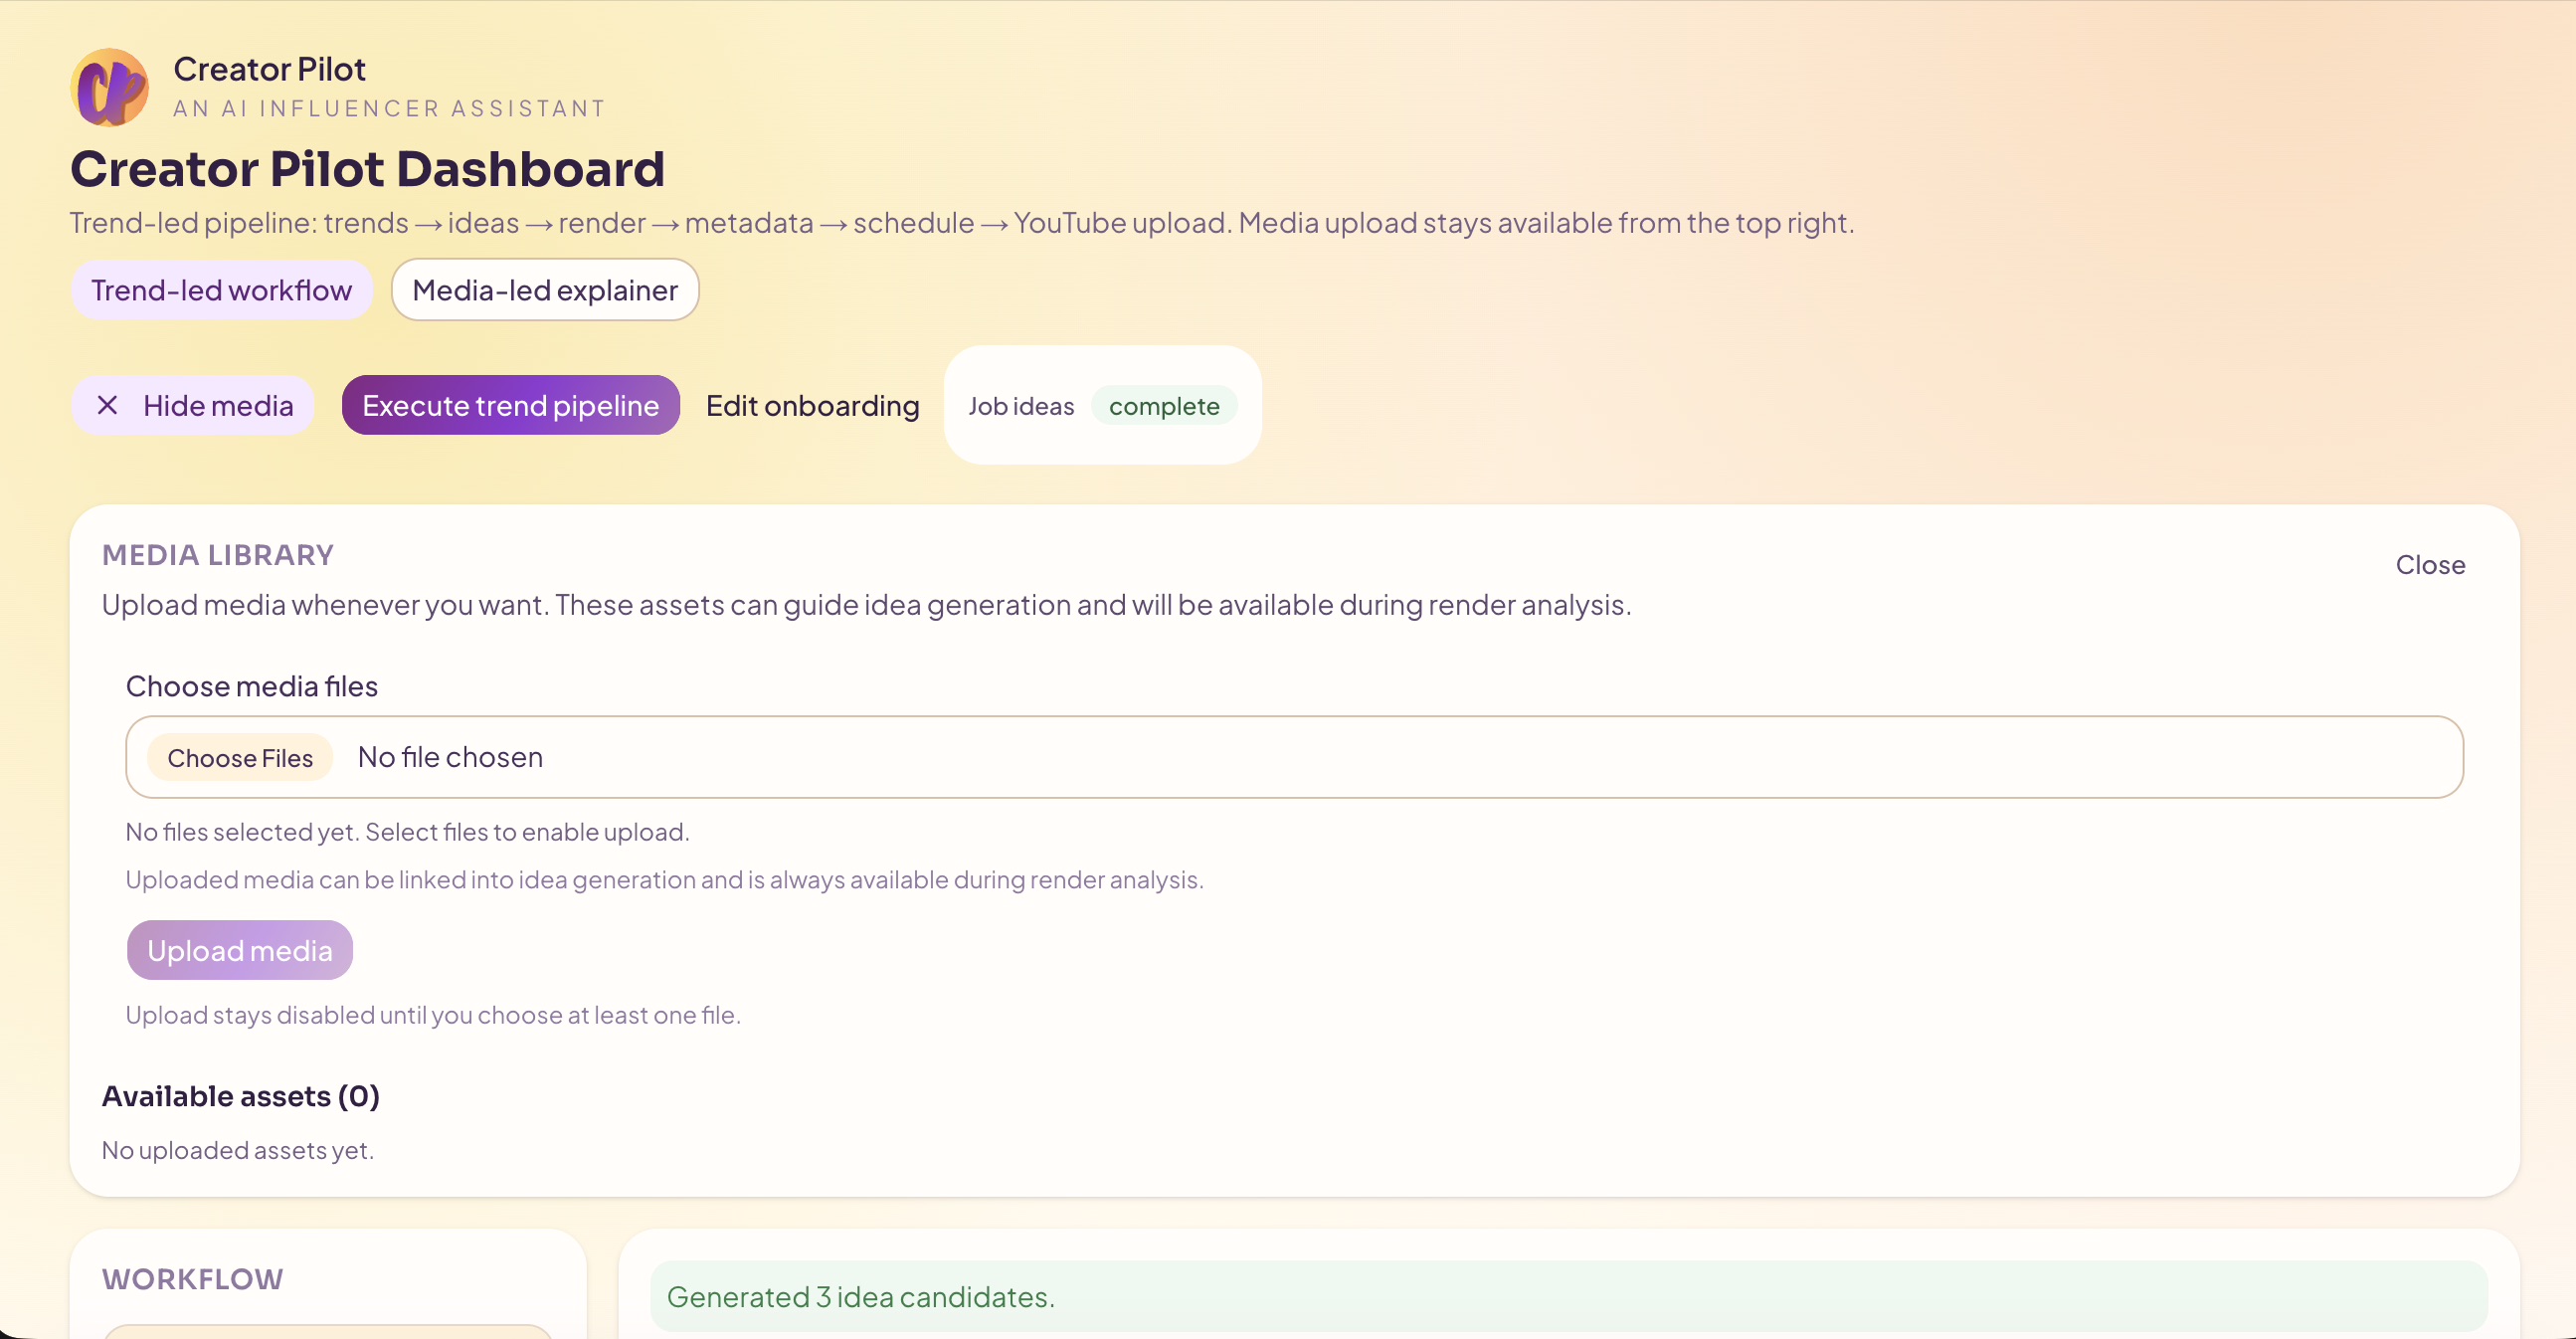Viewport: 2576px width, 1339px height.
Task: Click the Generated 3 idea candidates banner
Action: click(x=1567, y=1296)
